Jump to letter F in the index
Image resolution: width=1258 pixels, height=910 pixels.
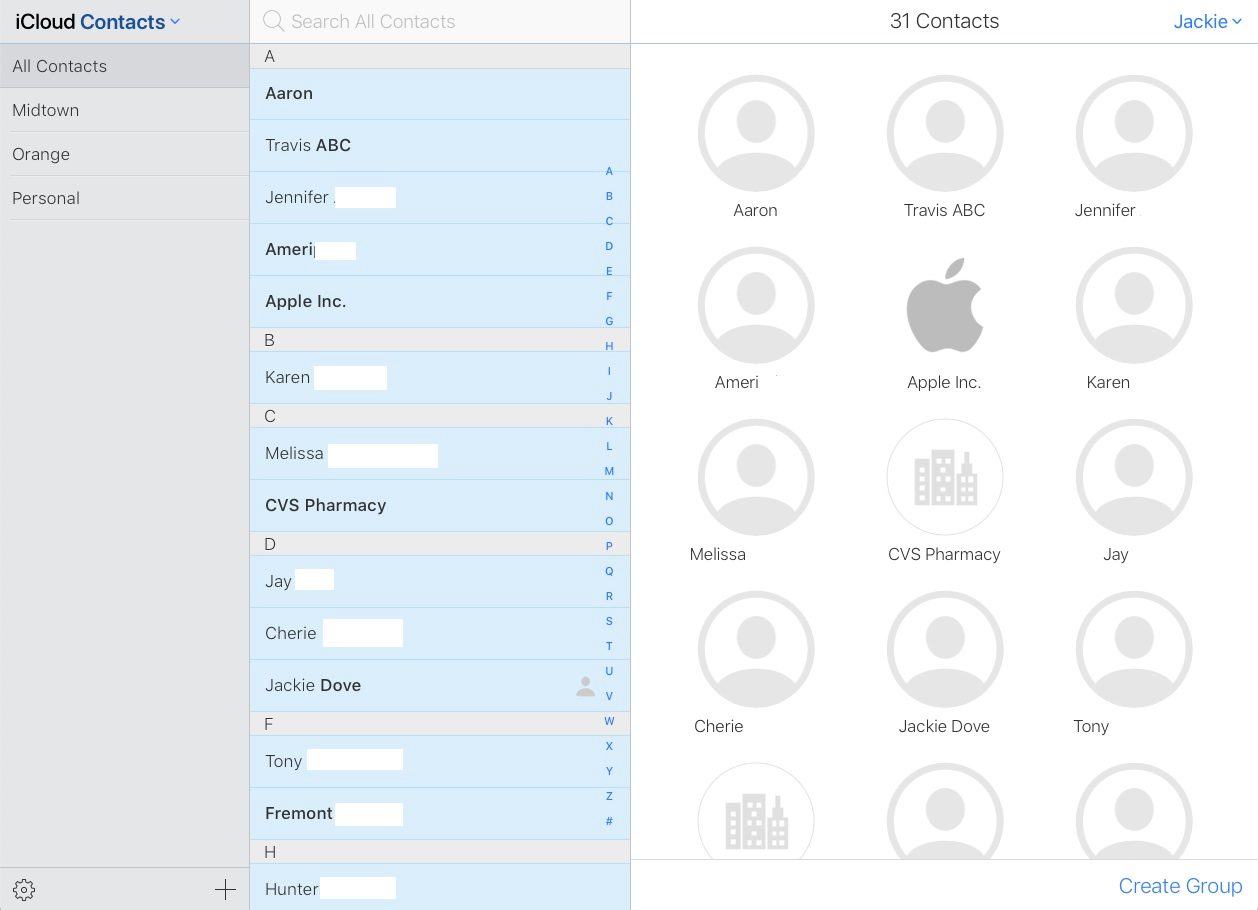[609, 296]
